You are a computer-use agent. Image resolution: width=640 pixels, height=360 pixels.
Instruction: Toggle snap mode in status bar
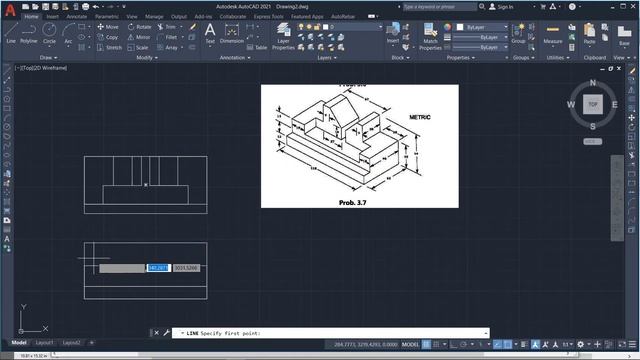pos(436,344)
